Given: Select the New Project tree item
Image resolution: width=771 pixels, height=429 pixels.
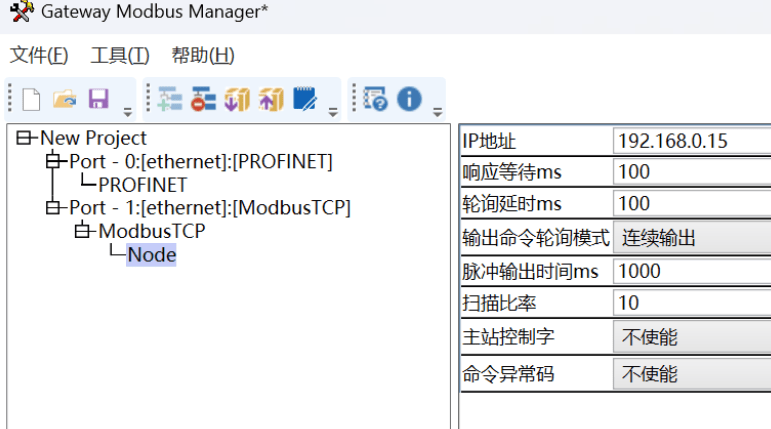Looking at the screenshot, I should (93, 138).
